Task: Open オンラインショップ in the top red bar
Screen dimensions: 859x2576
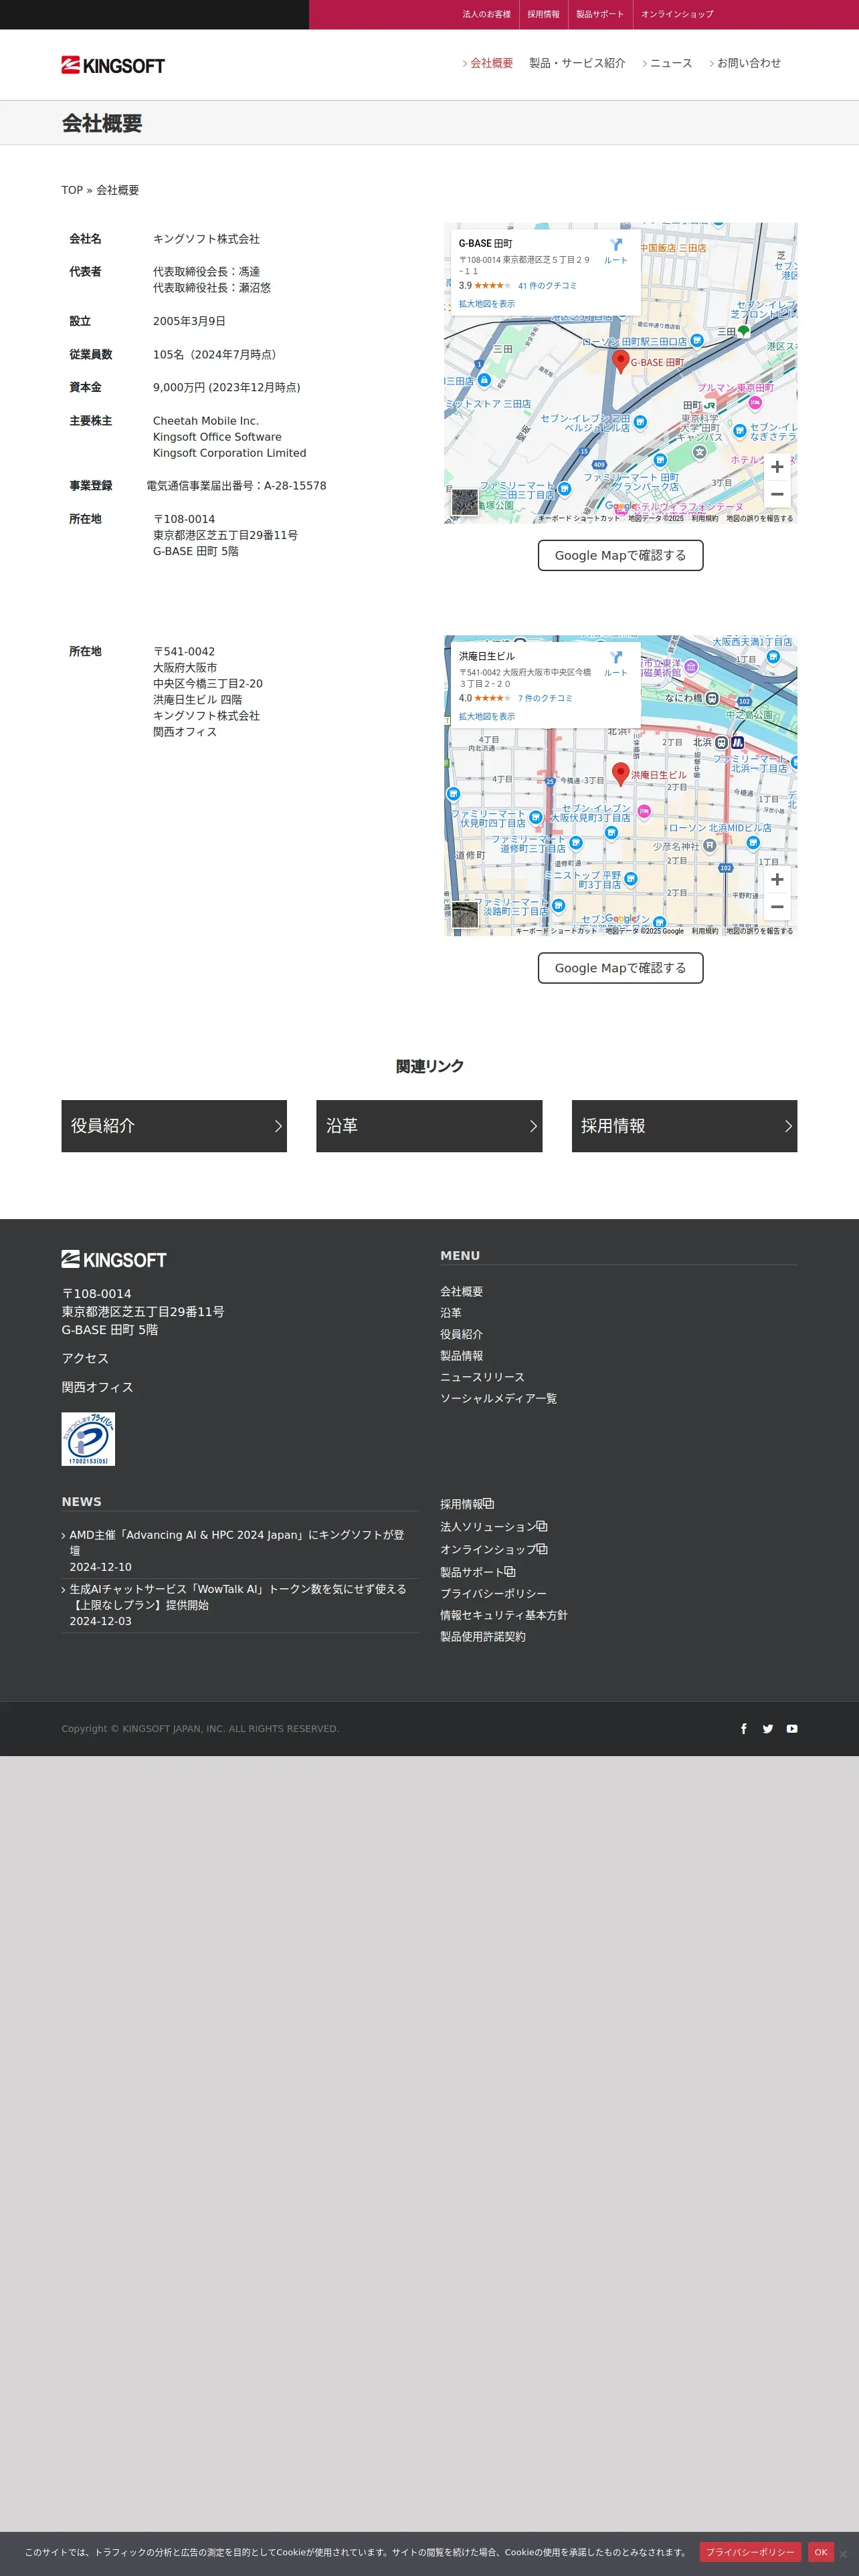Action: click(x=677, y=14)
